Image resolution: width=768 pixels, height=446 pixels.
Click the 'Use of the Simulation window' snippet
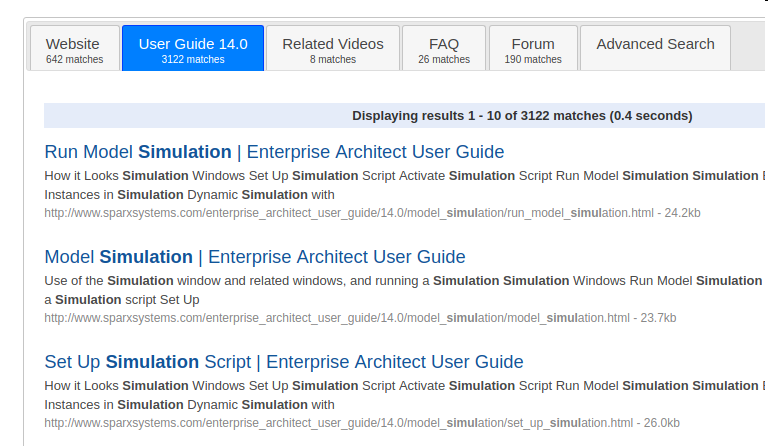point(400,290)
